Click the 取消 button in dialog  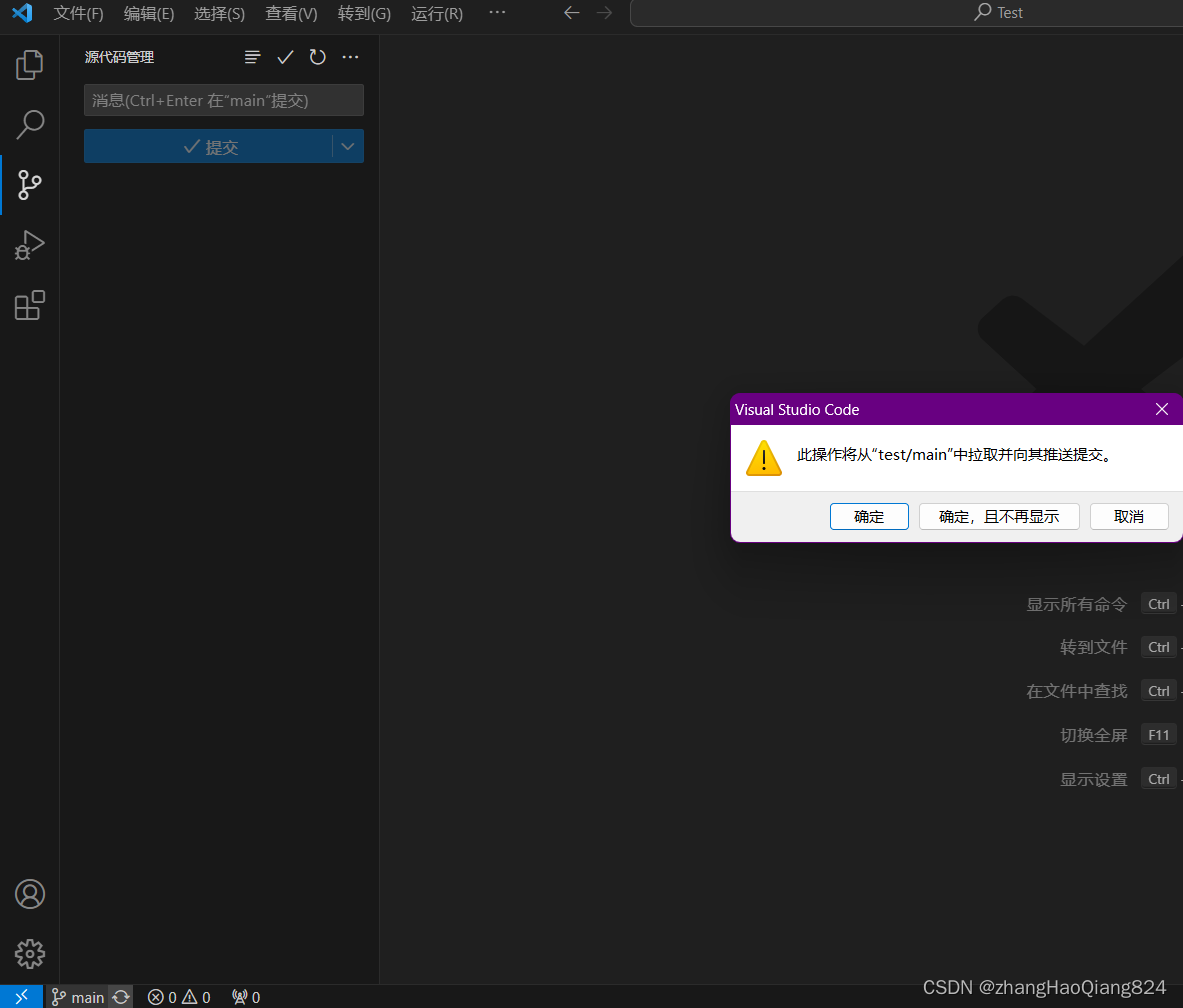pos(1129,517)
